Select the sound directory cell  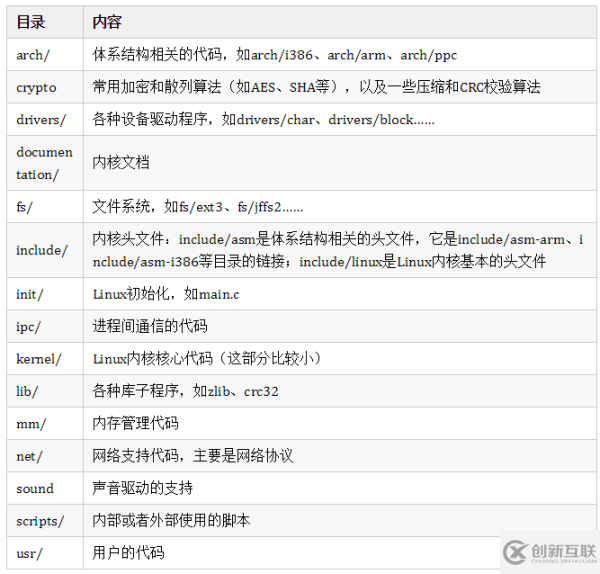(45, 488)
